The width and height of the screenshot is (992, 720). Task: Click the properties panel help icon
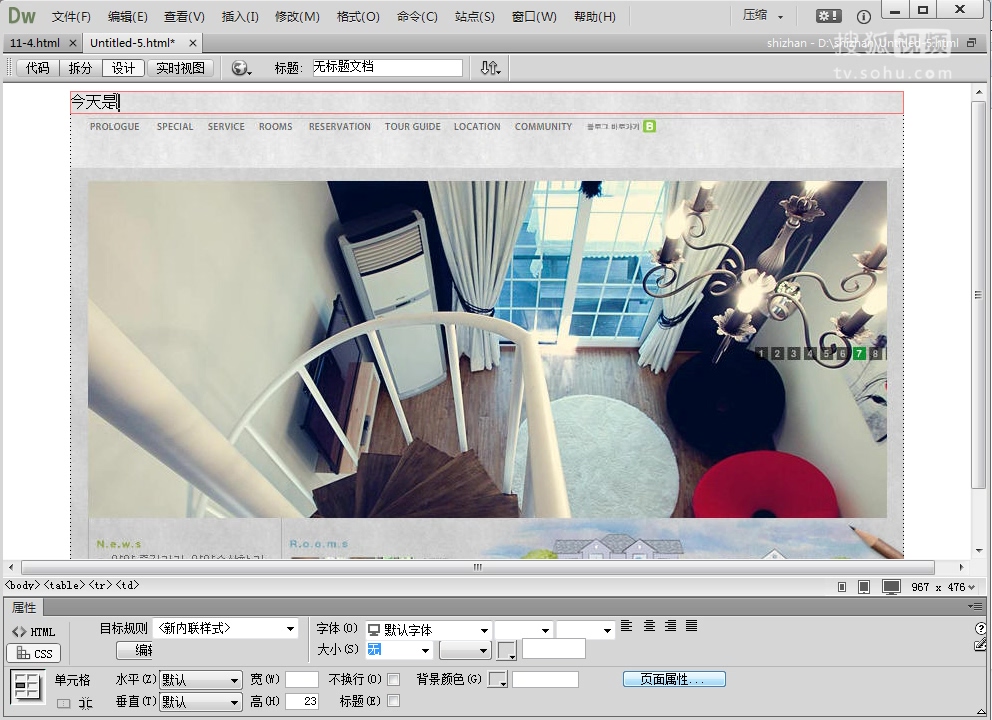(x=980, y=628)
